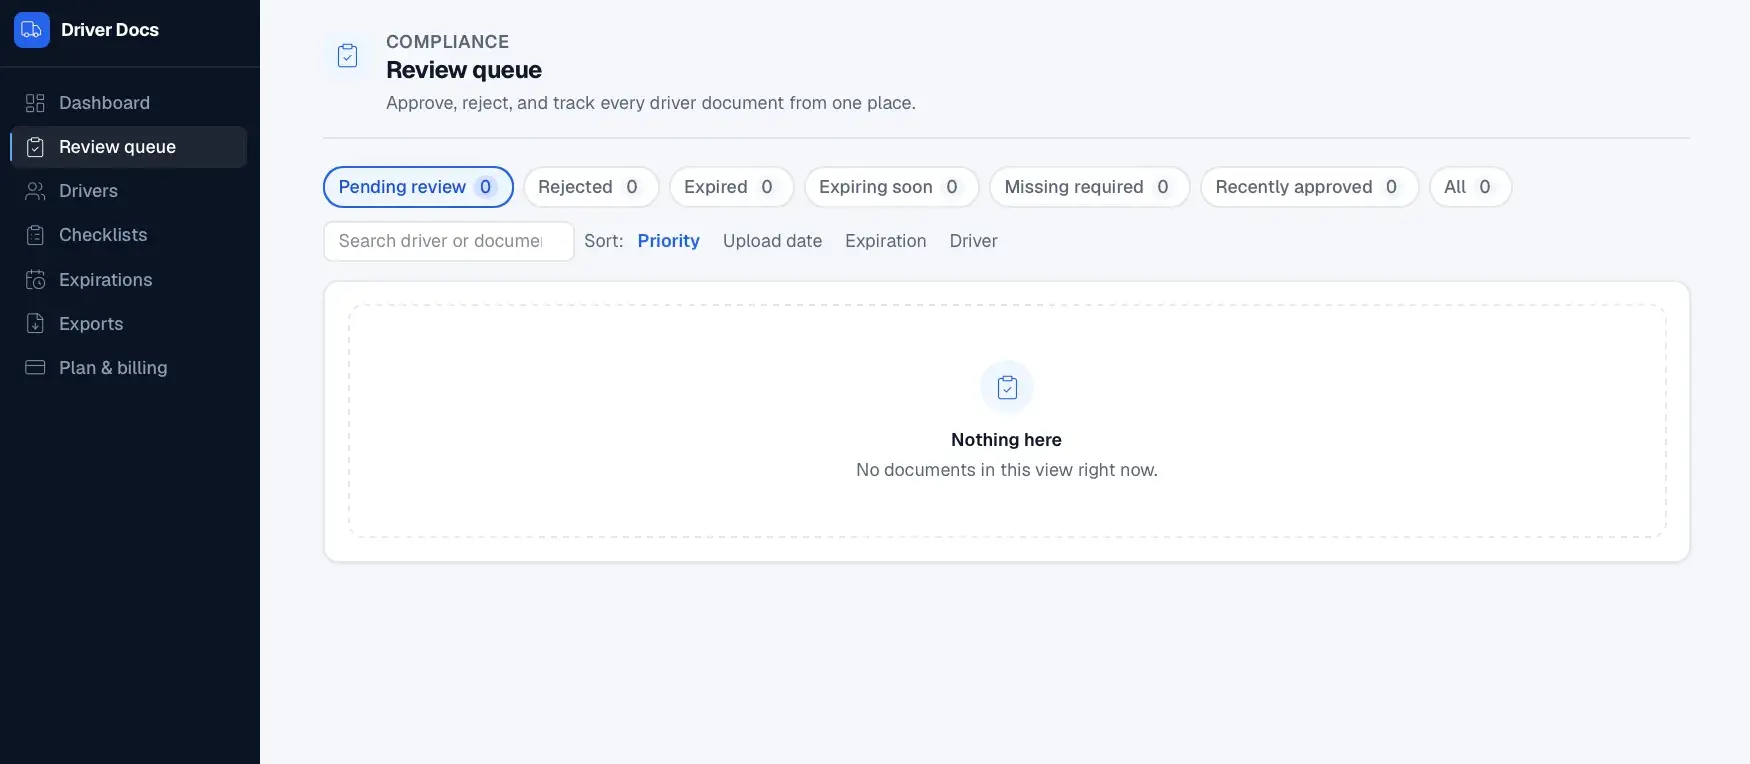
Task: Open Dashboard from the sidebar
Action: point(129,103)
